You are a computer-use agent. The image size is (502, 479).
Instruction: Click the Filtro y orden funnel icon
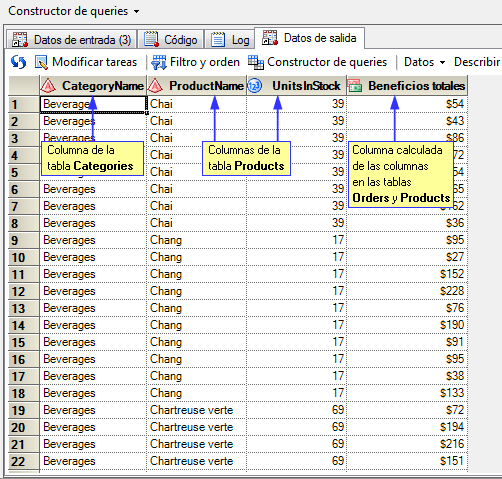click(x=159, y=62)
